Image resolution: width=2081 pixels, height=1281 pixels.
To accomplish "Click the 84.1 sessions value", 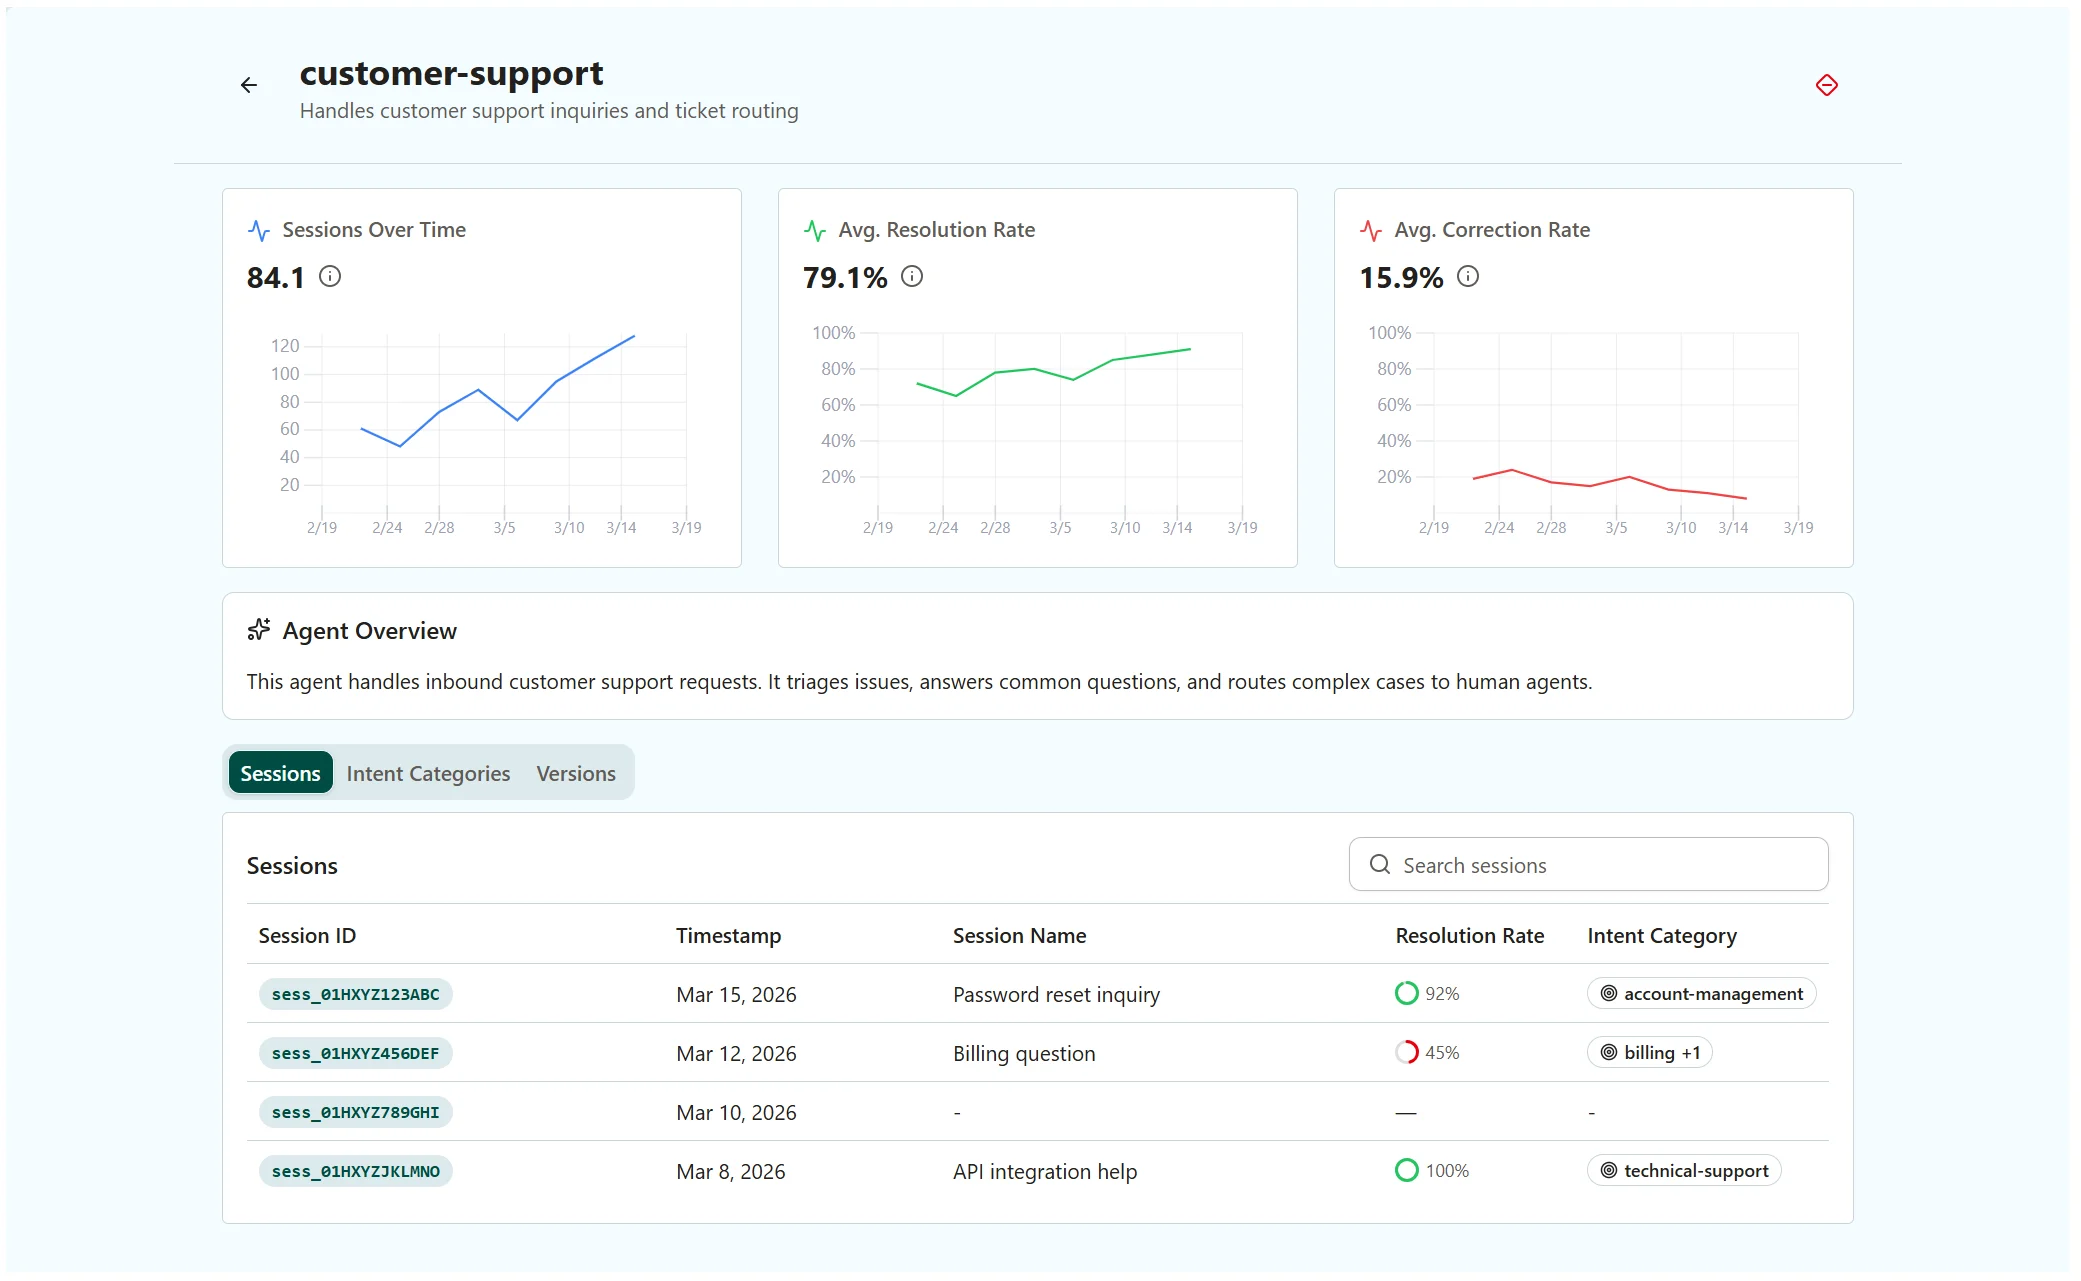I will coord(276,277).
